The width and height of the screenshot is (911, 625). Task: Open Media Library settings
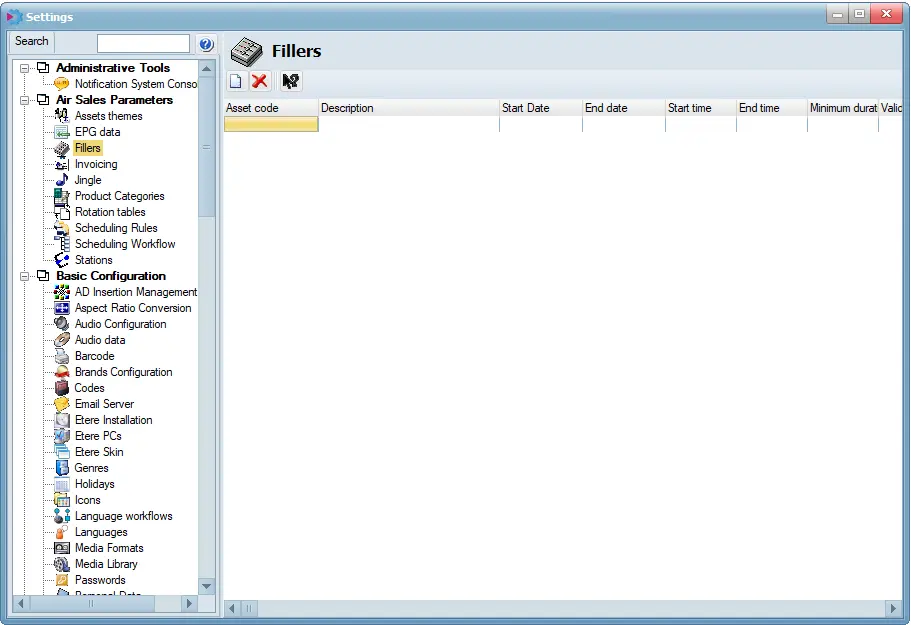[x=106, y=564]
